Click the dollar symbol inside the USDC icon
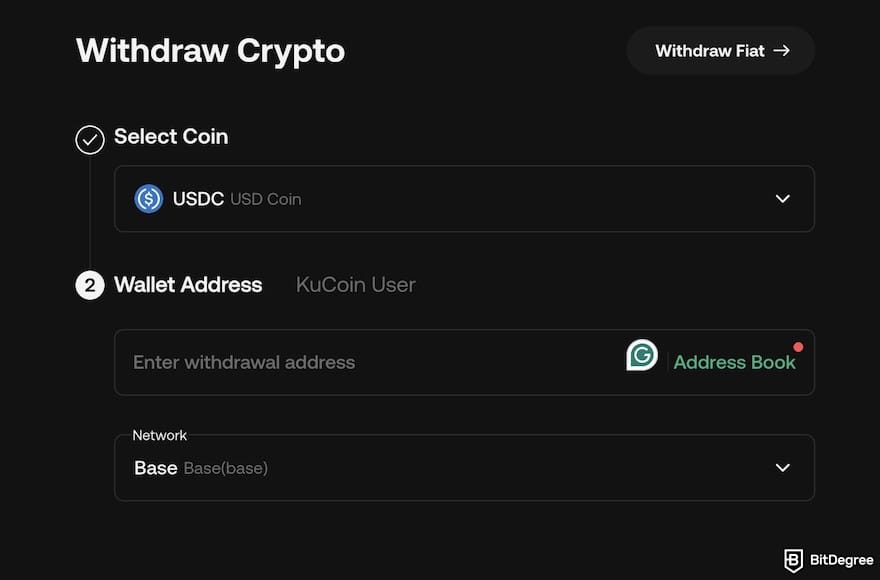The width and height of the screenshot is (880, 580). [x=148, y=198]
